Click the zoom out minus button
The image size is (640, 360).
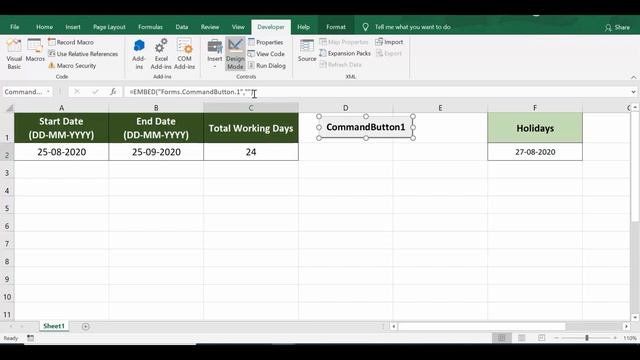pyautogui.click(x=556, y=338)
